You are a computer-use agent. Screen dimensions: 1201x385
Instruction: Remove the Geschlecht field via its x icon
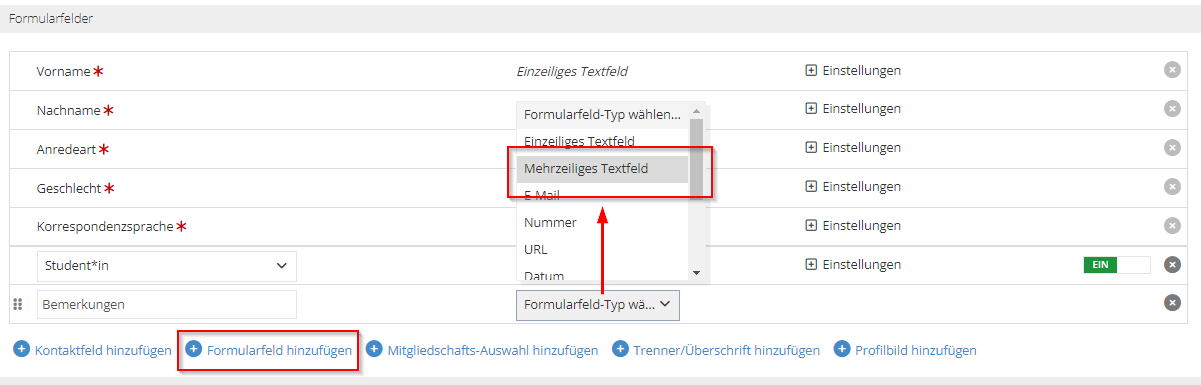click(x=1172, y=186)
